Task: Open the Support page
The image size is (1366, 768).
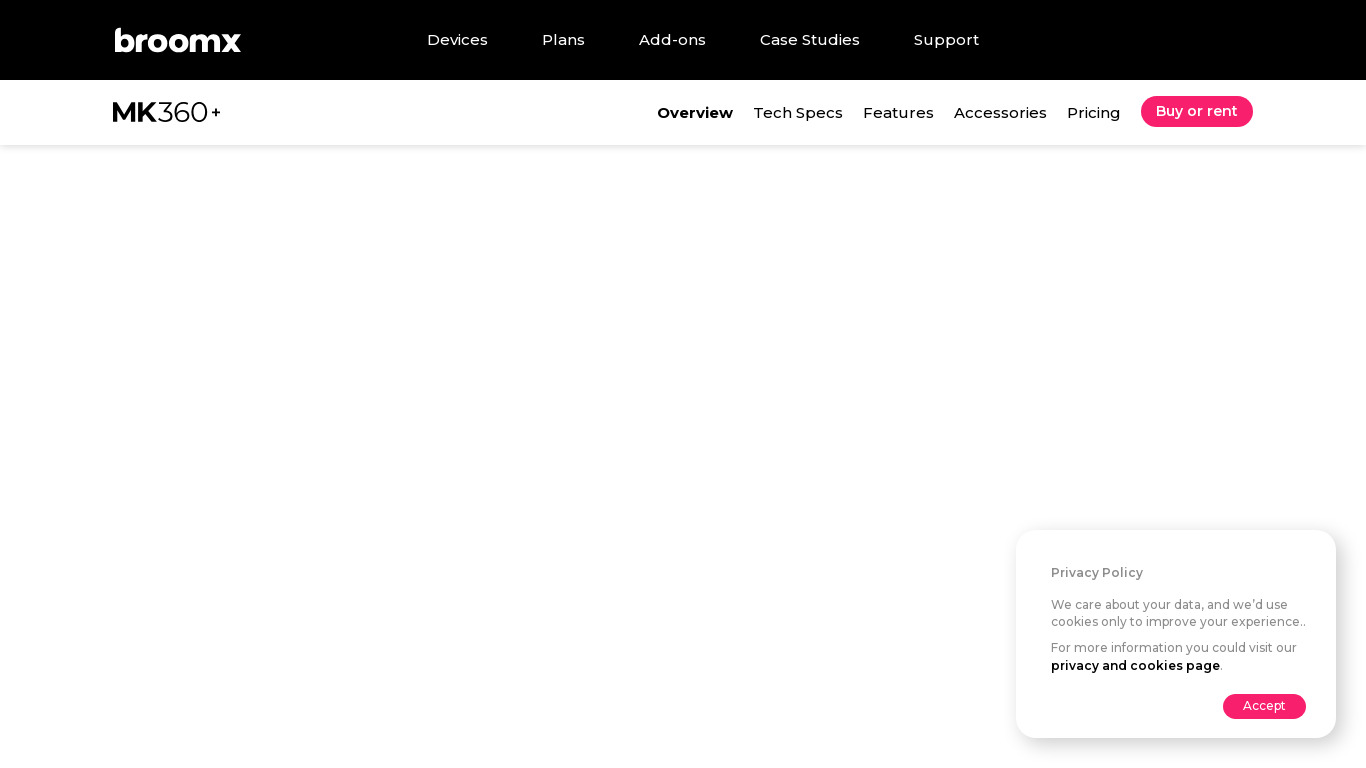Action: pos(946,40)
